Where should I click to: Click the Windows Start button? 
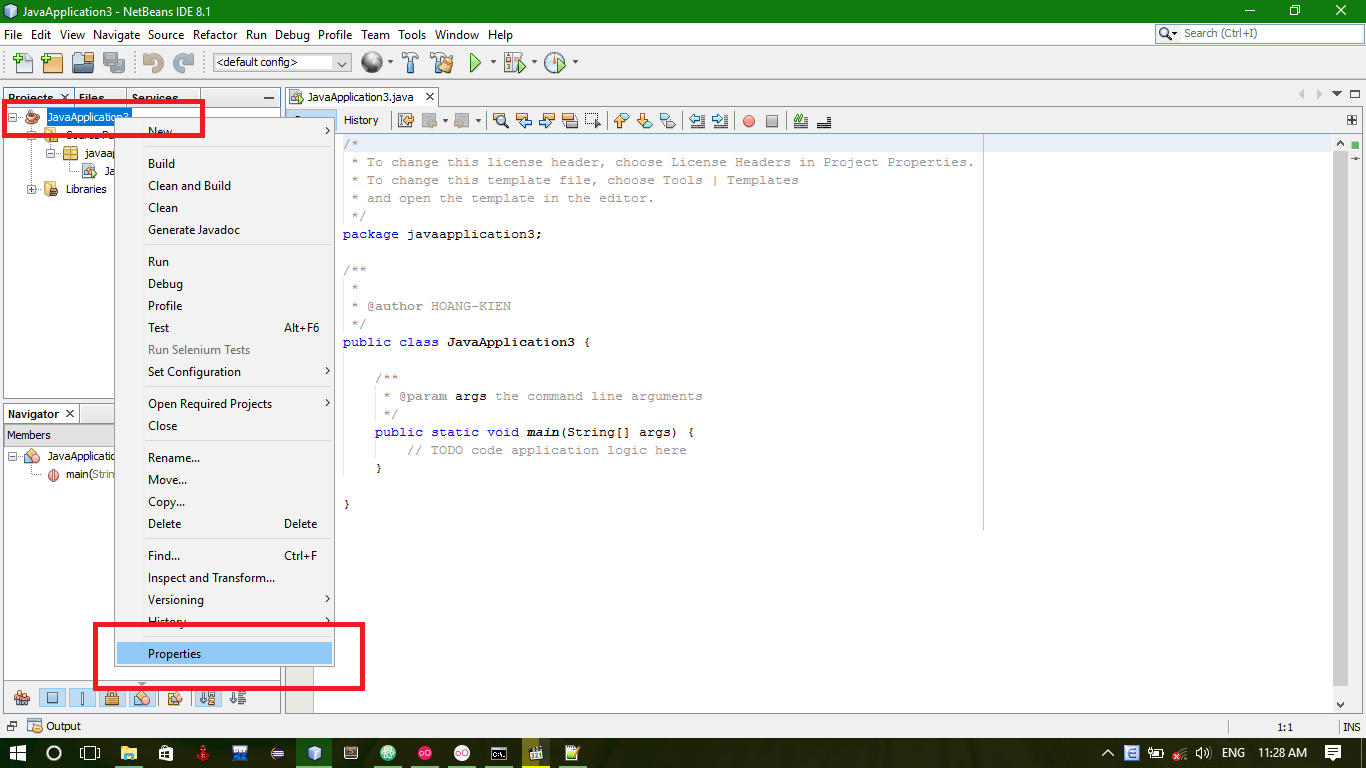(x=18, y=753)
